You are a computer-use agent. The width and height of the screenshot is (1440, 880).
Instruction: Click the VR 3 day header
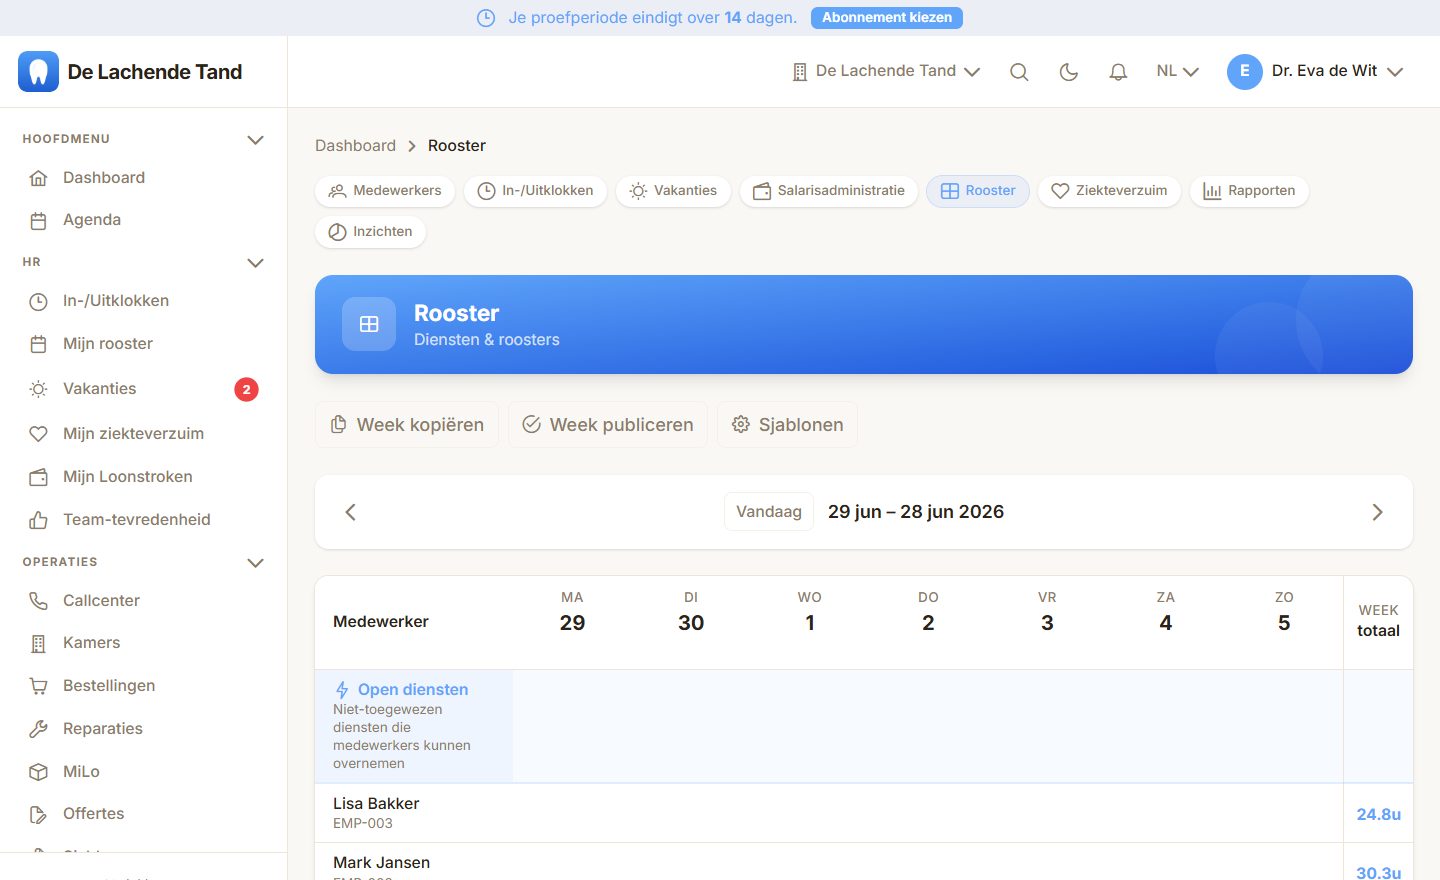pos(1047,613)
